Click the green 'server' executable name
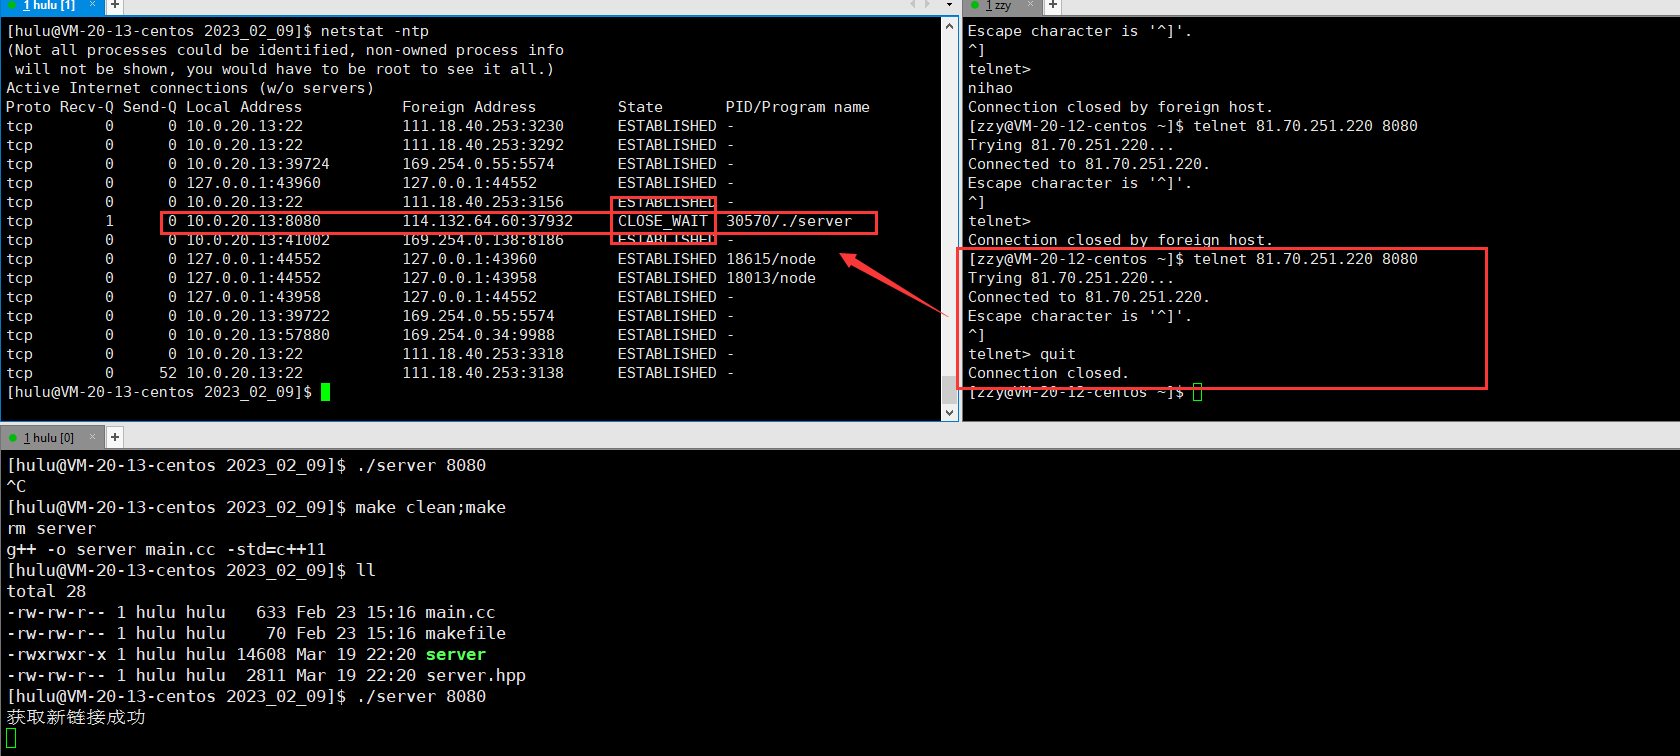The height and width of the screenshot is (756, 1680). [456, 655]
